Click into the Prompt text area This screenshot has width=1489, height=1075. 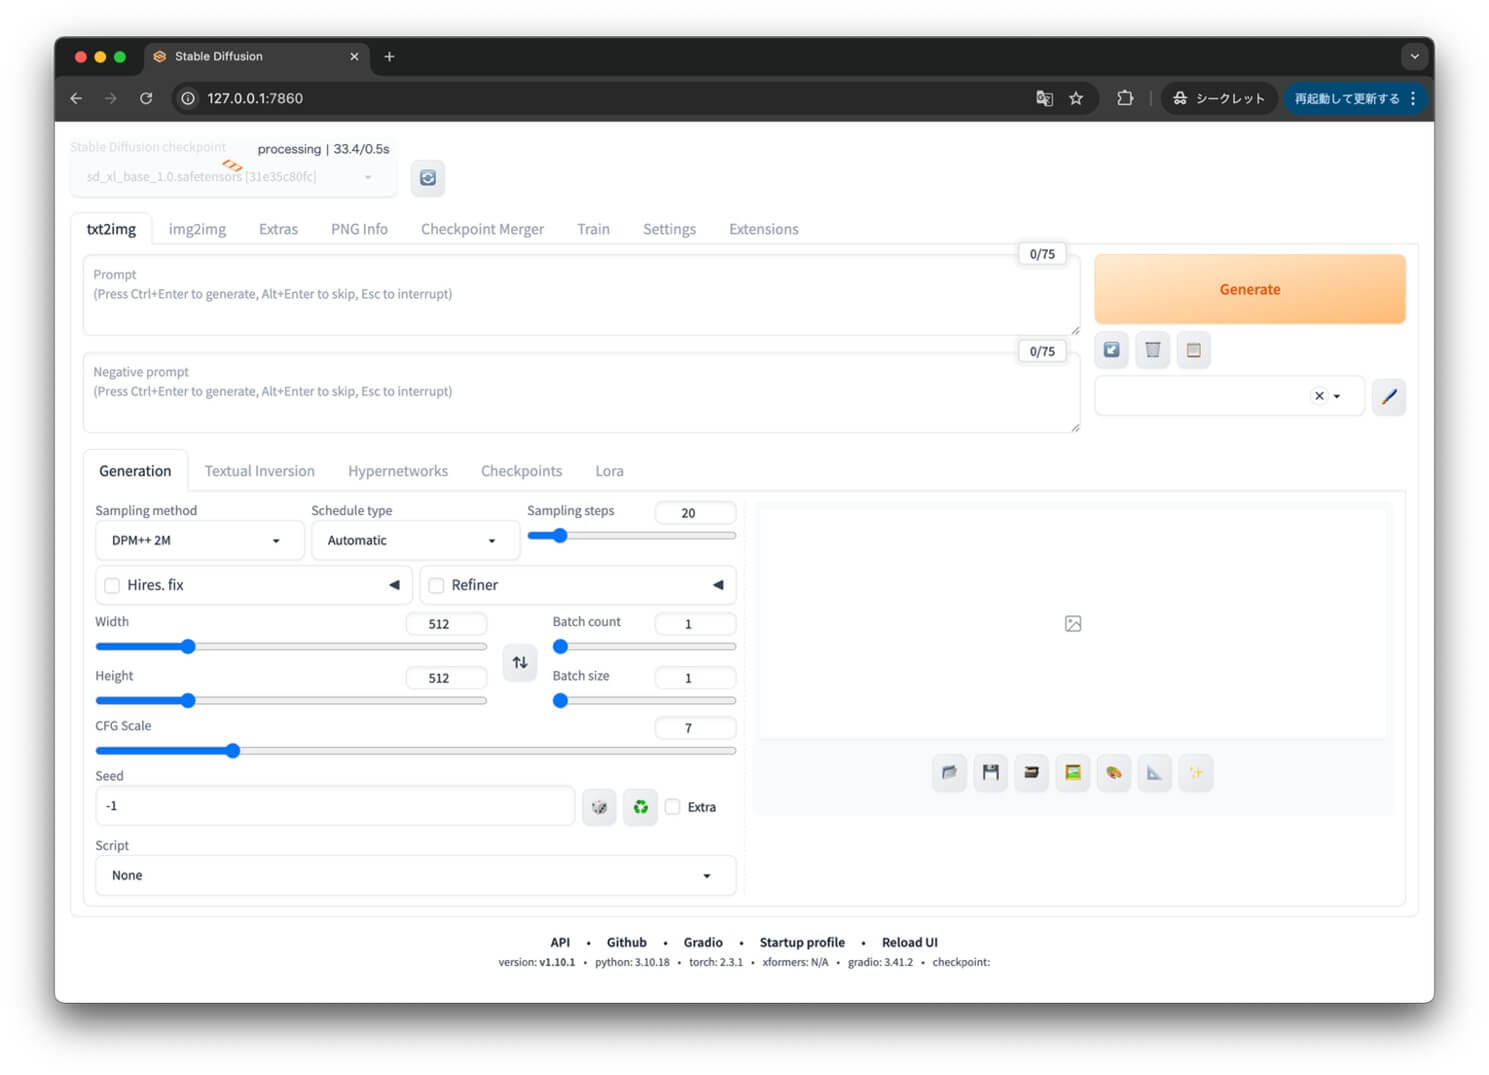581,295
